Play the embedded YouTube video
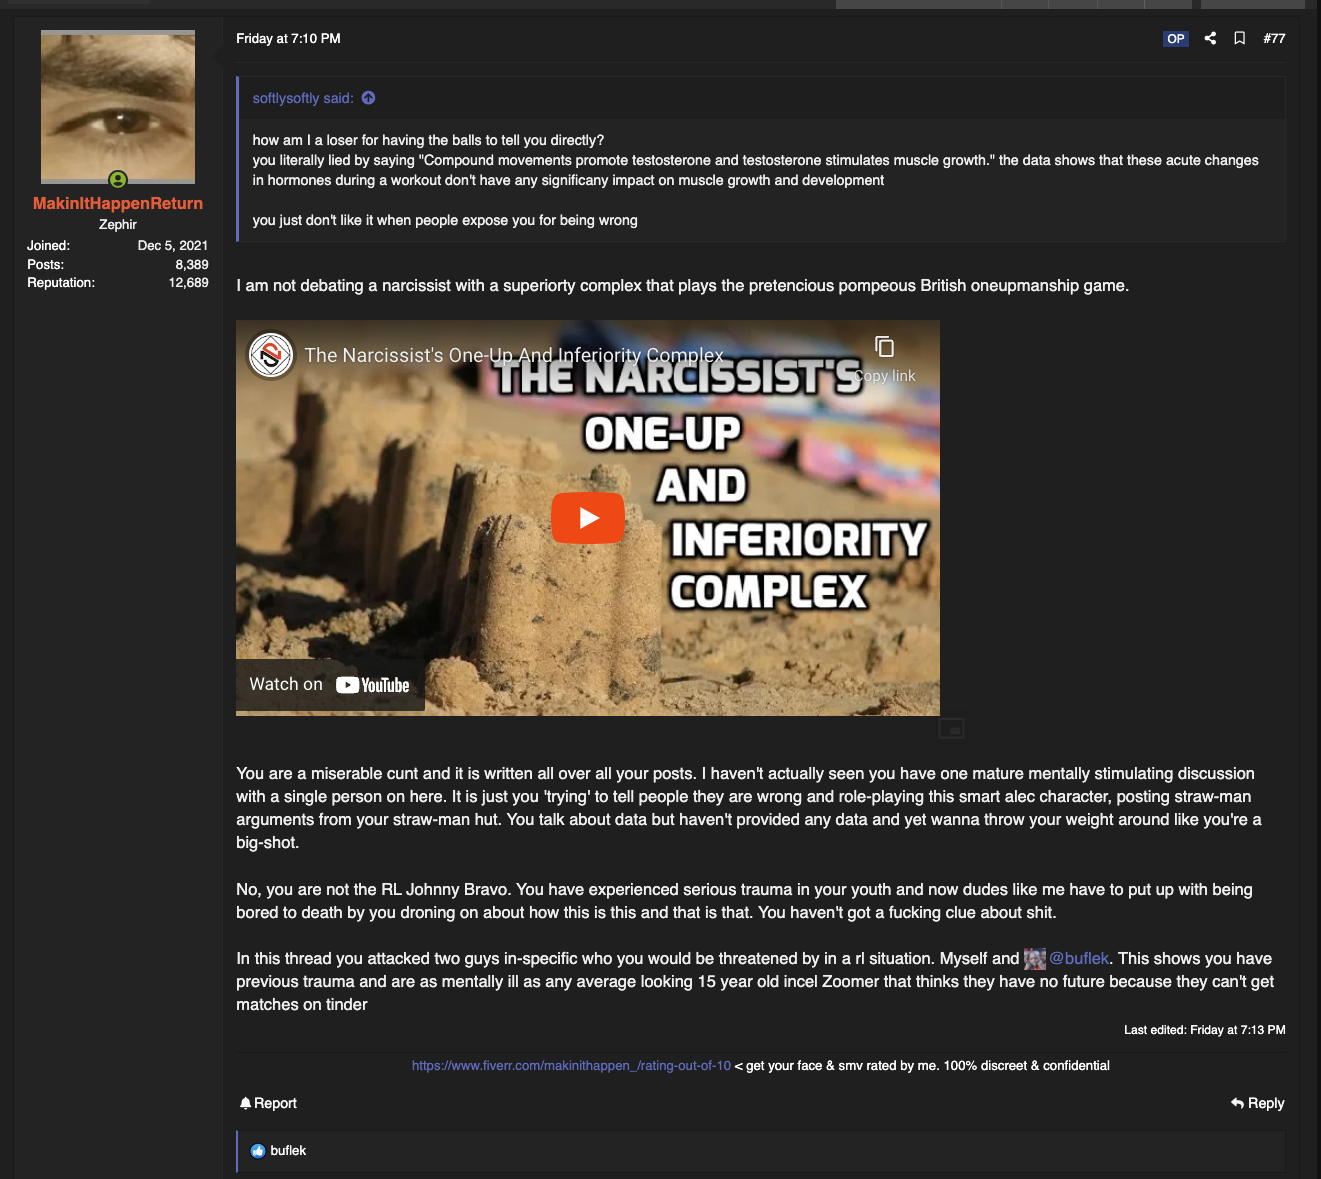Image resolution: width=1321 pixels, height=1179 pixels. click(588, 518)
